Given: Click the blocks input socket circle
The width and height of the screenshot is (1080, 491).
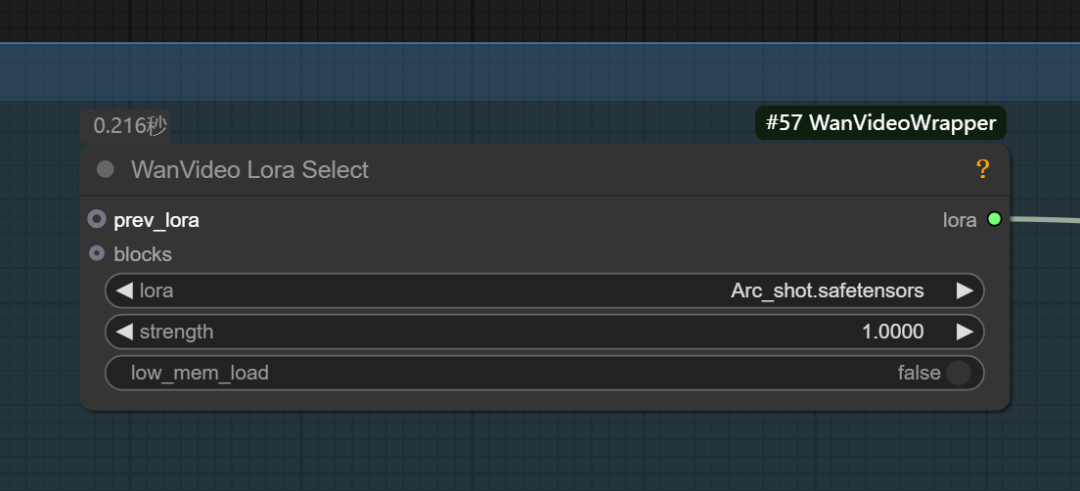Looking at the screenshot, I should point(97,253).
